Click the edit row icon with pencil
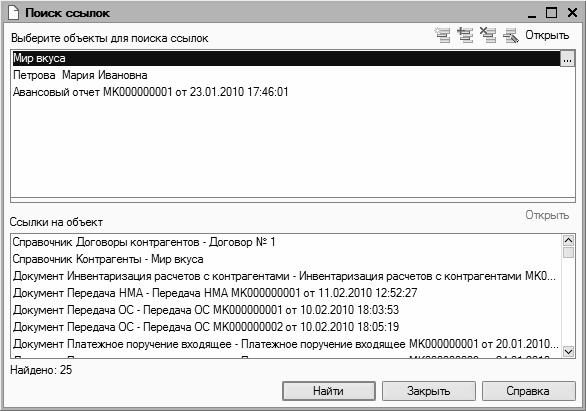The height and width of the screenshot is (411, 586). coord(511,35)
